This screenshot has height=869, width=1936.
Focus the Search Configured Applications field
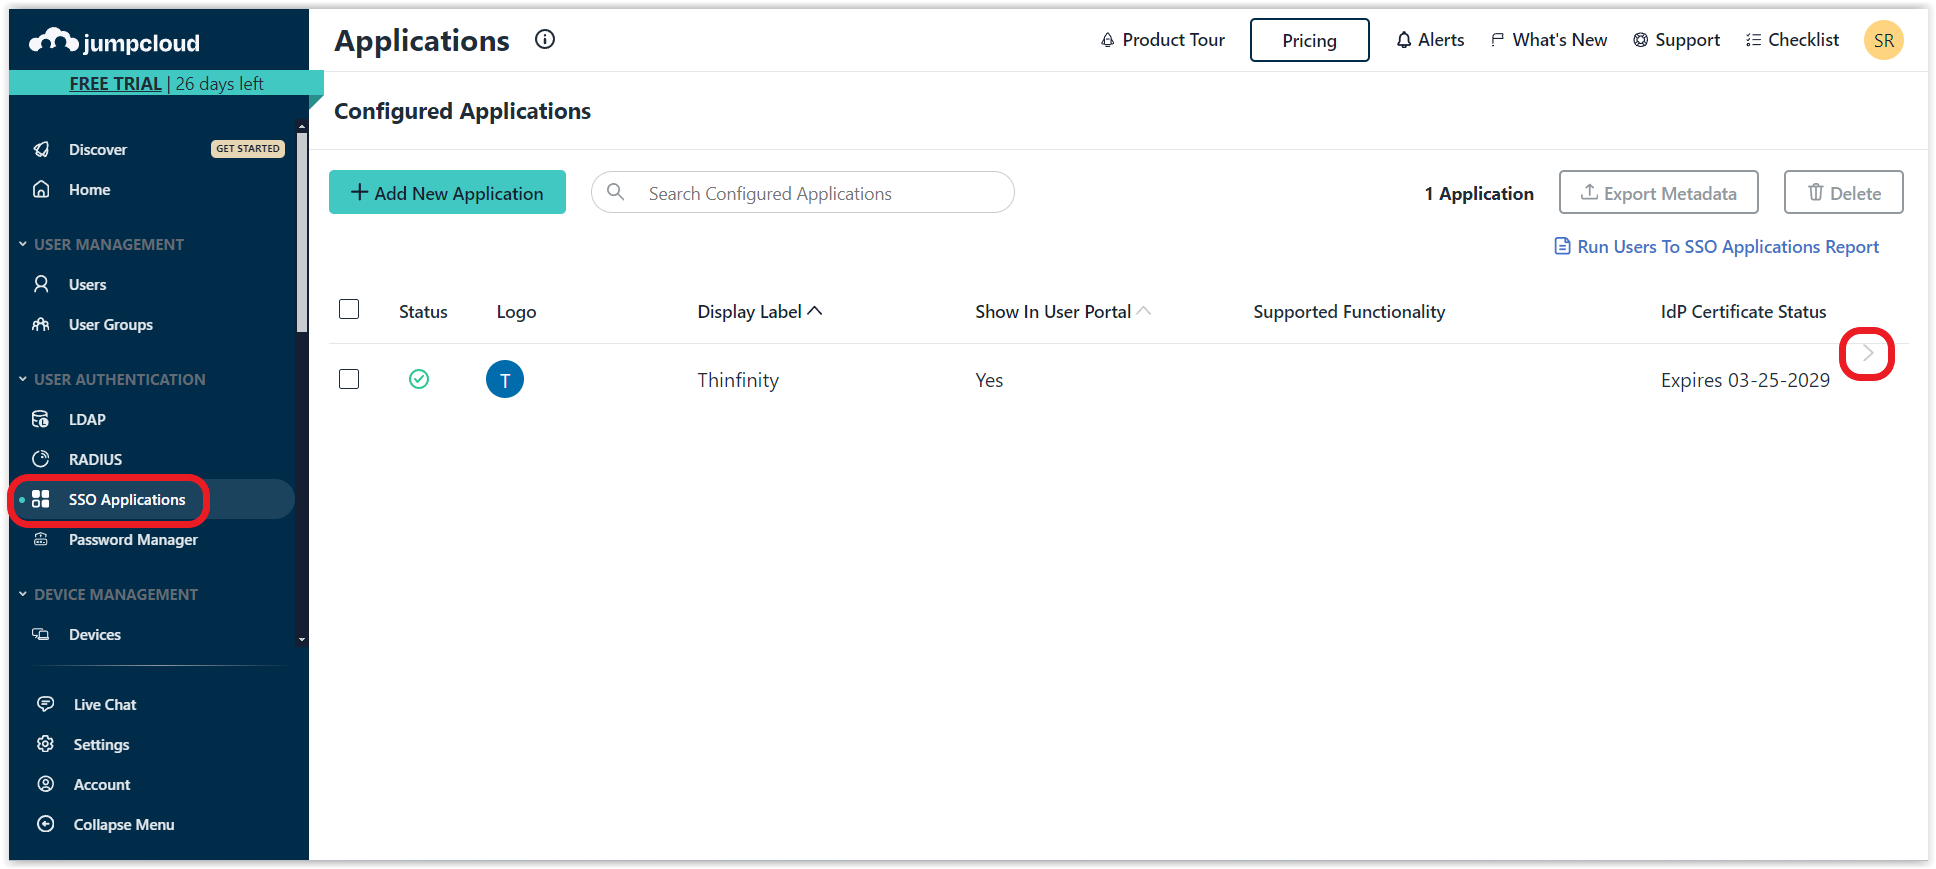[x=803, y=192]
